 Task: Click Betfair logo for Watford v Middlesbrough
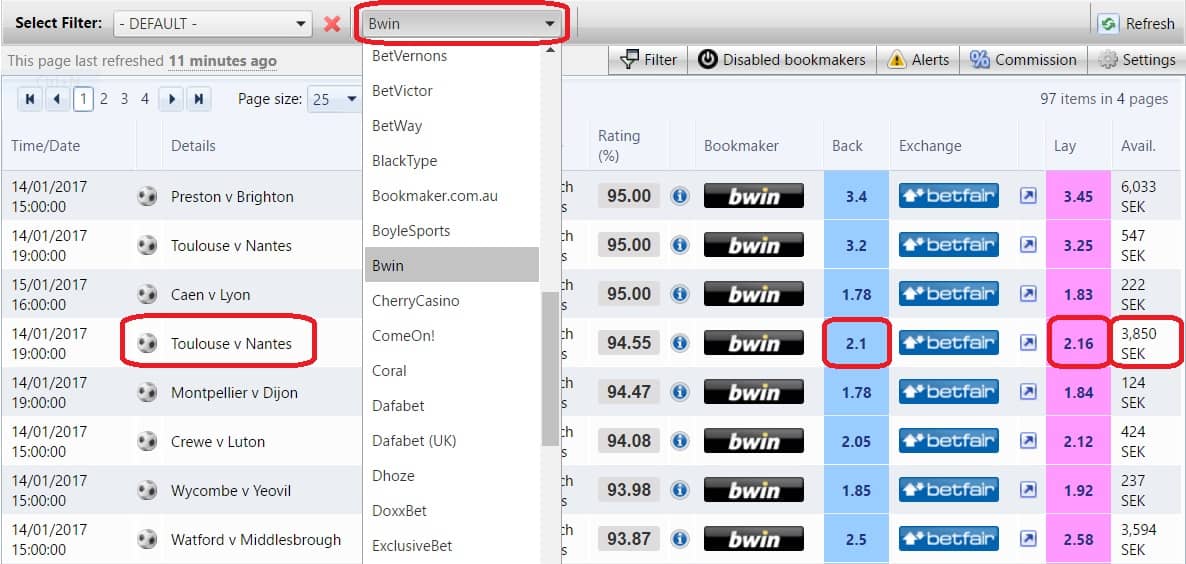pyautogui.click(x=948, y=539)
